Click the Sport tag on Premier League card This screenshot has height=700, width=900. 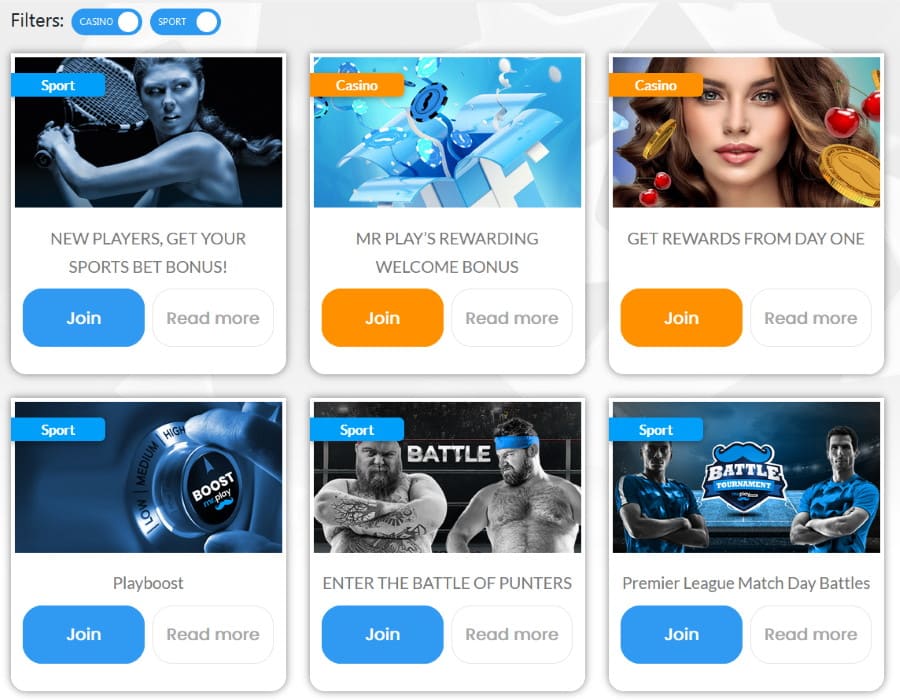(x=655, y=430)
